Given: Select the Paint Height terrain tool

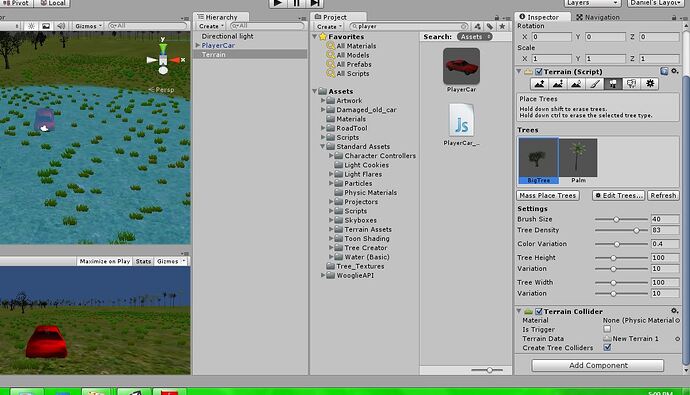Looking at the screenshot, I should point(558,84).
